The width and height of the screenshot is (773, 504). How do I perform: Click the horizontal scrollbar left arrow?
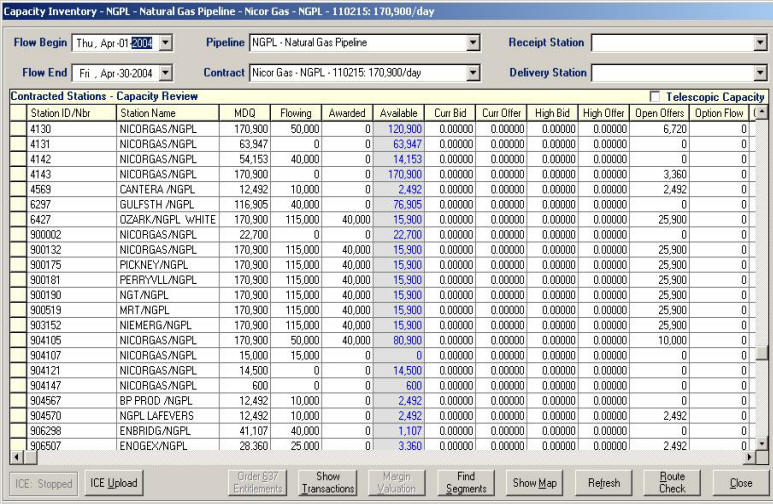click(x=16, y=457)
